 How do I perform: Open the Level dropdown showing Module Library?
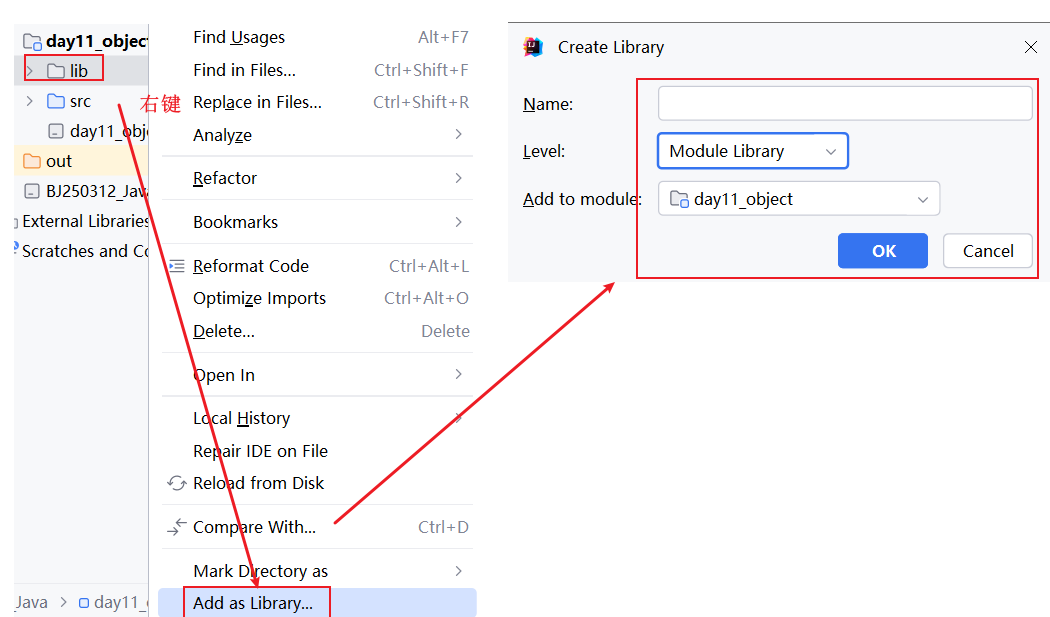752,151
